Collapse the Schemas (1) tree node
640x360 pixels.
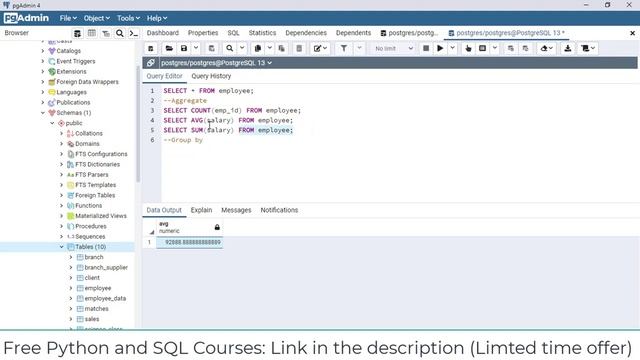click(43, 113)
